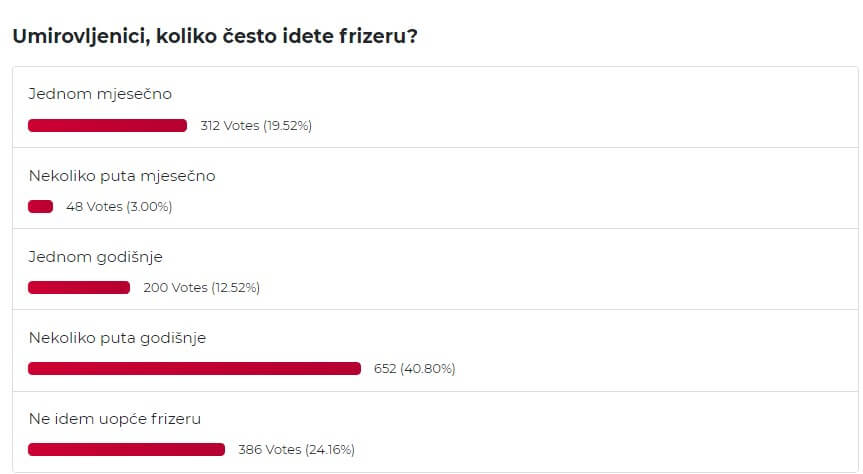Click '200 Votes (12.52%)' text
863x474 pixels.
[201, 287]
